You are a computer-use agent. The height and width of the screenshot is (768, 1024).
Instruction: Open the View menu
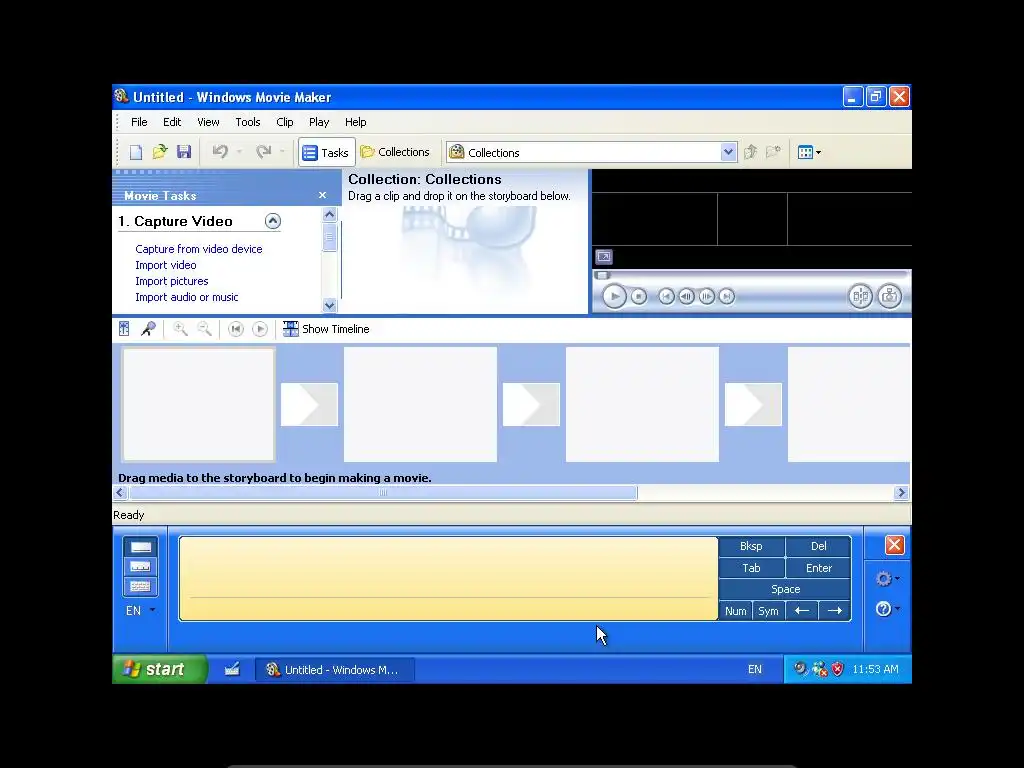pyautogui.click(x=208, y=122)
